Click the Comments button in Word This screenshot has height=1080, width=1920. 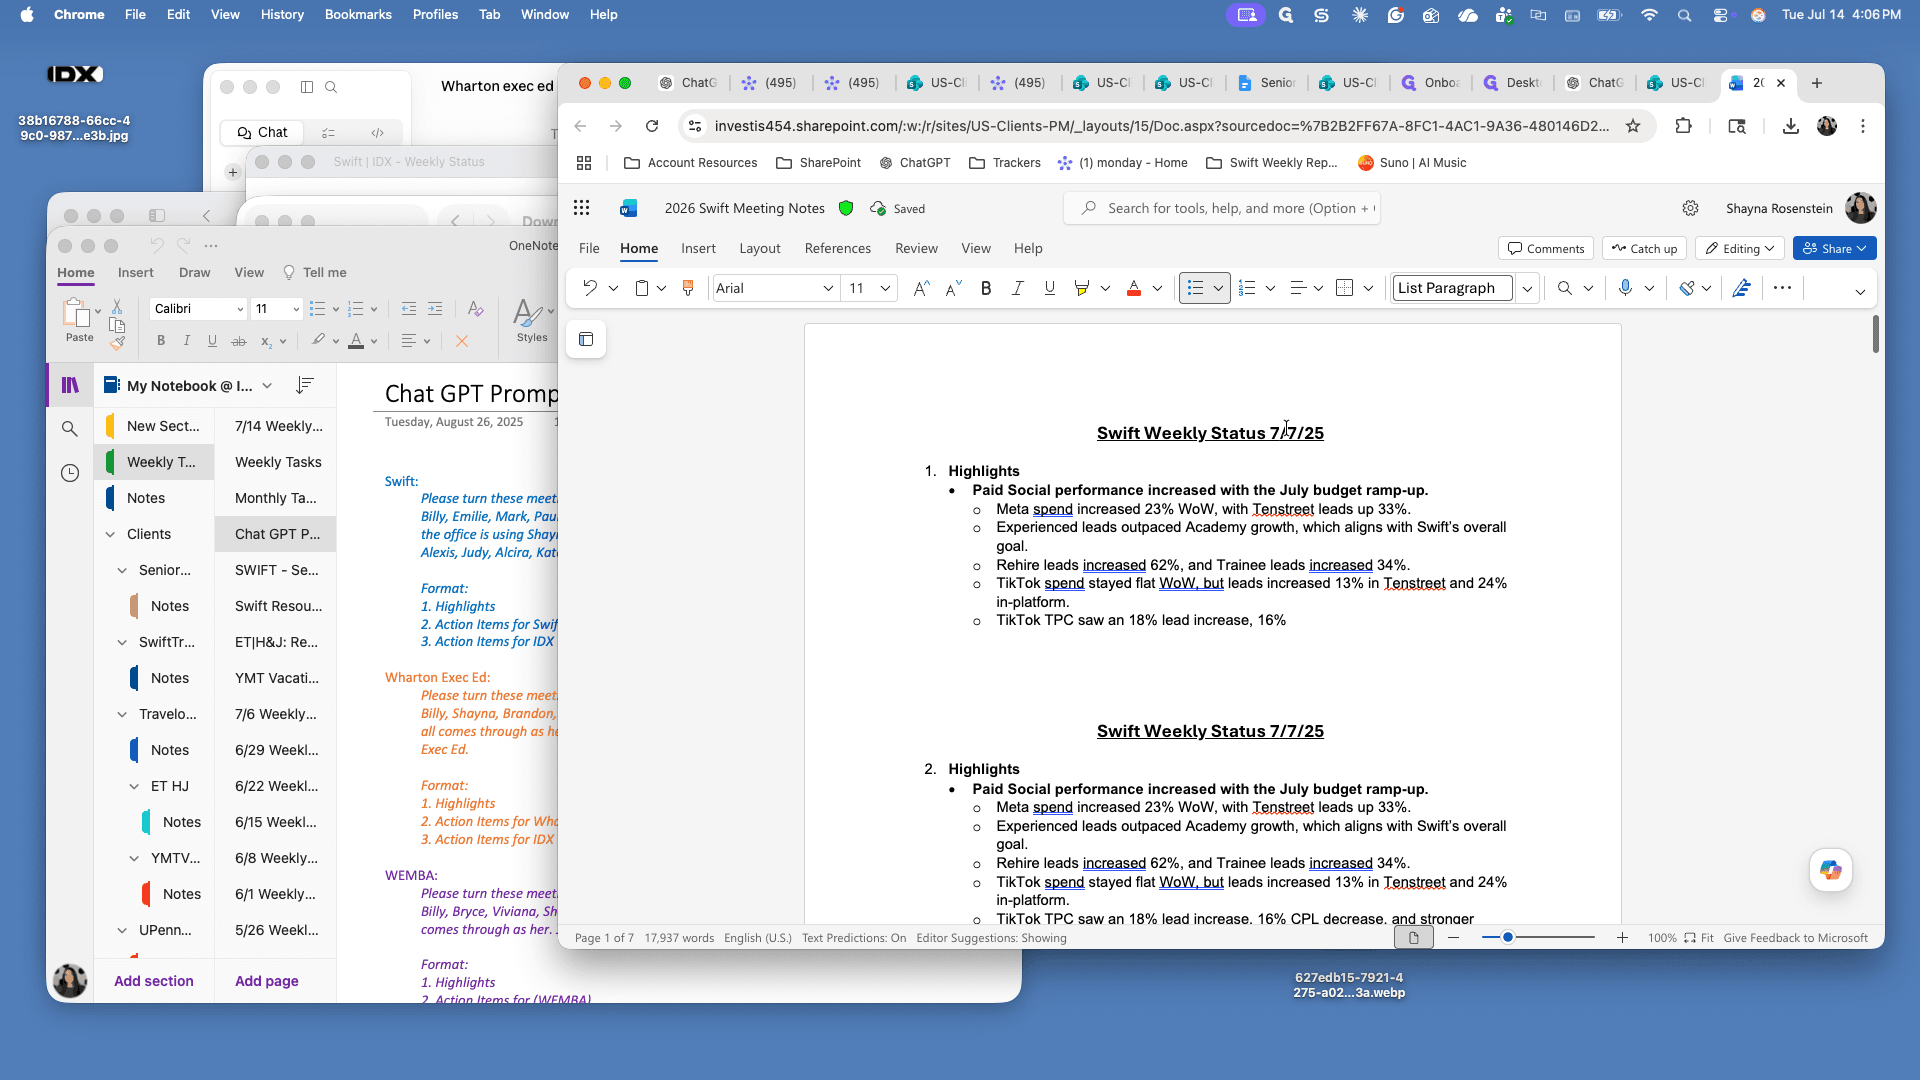tap(1546, 248)
